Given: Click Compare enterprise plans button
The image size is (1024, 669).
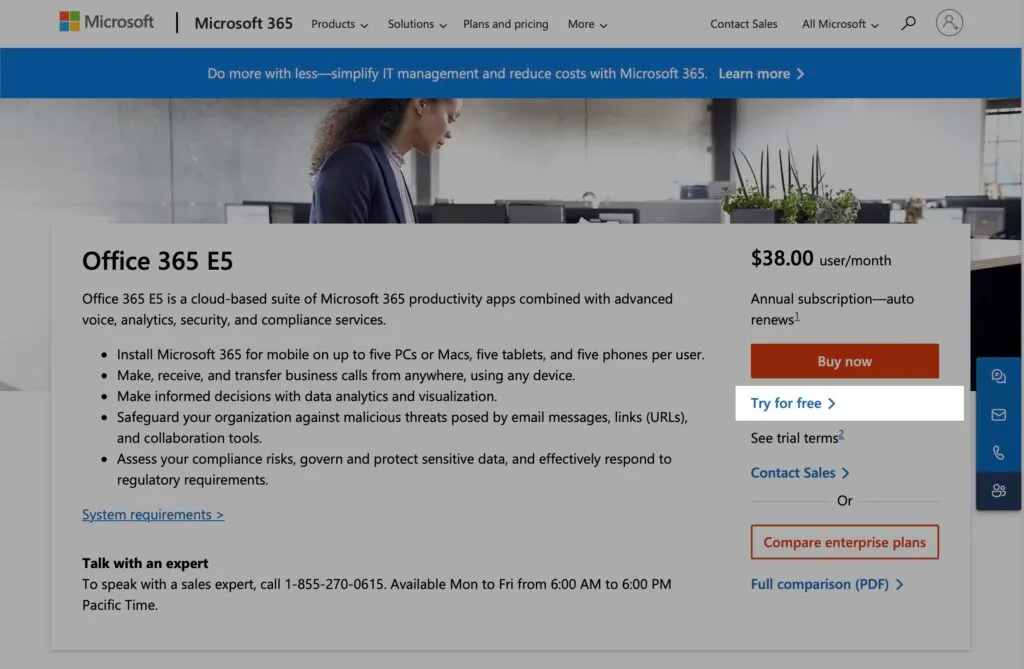Looking at the screenshot, I should pyautogui.click(x=844, y=542).
